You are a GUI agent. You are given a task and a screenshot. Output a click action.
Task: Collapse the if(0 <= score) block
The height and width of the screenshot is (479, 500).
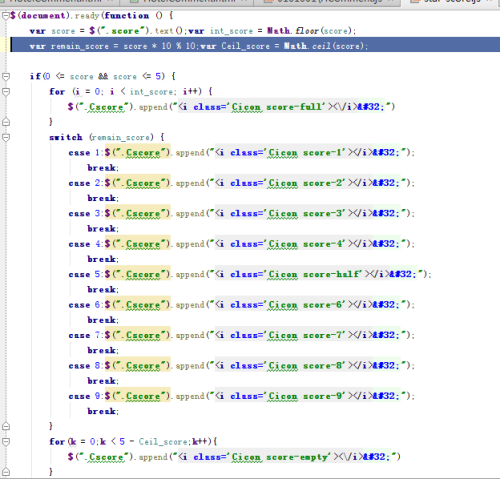coord(5,77)
